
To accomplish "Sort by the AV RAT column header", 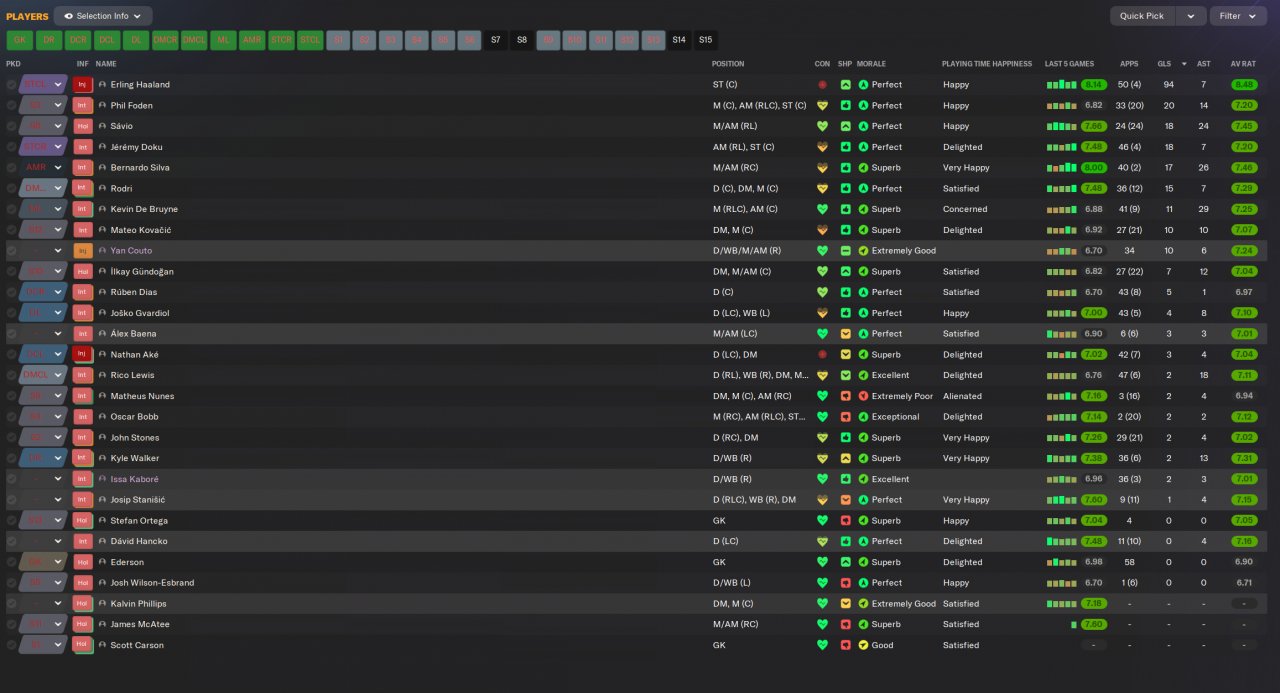I will [1242, 64].
